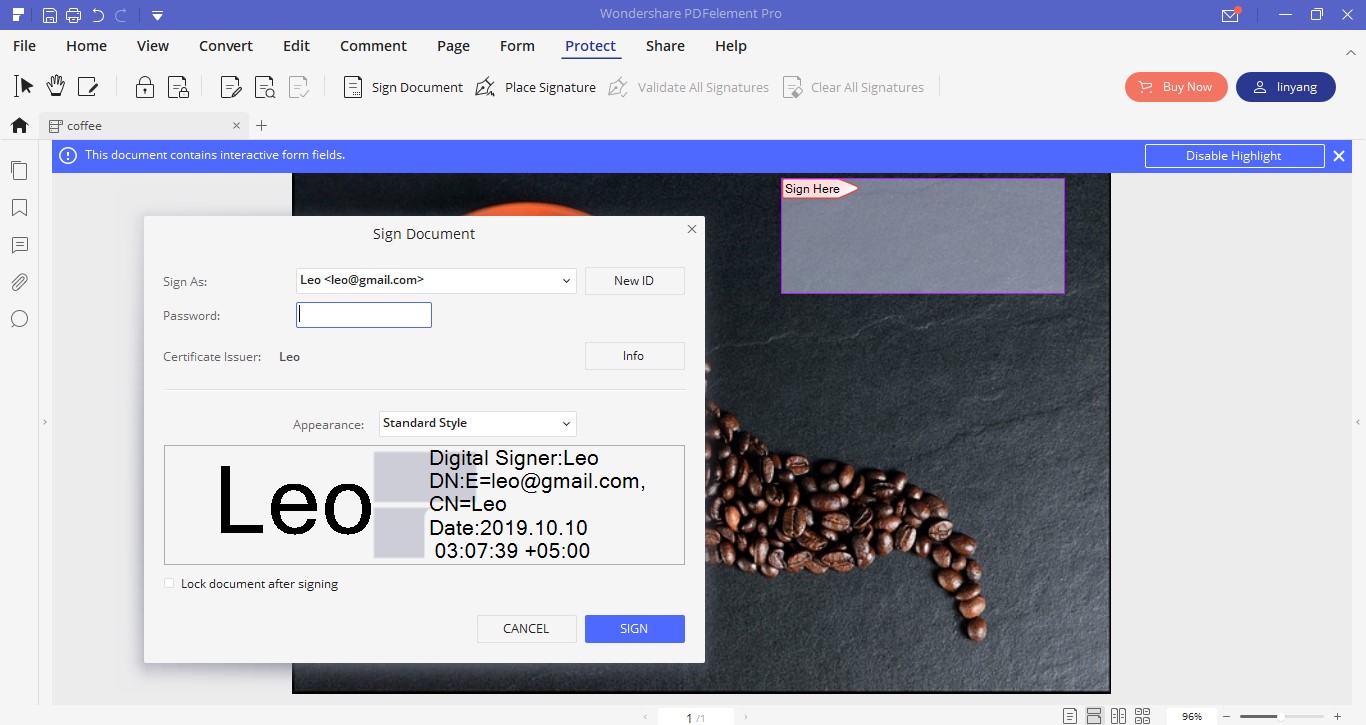Click the Print icon in title bar
This screenshot has height=725, width=1366.
click(73, 15)
